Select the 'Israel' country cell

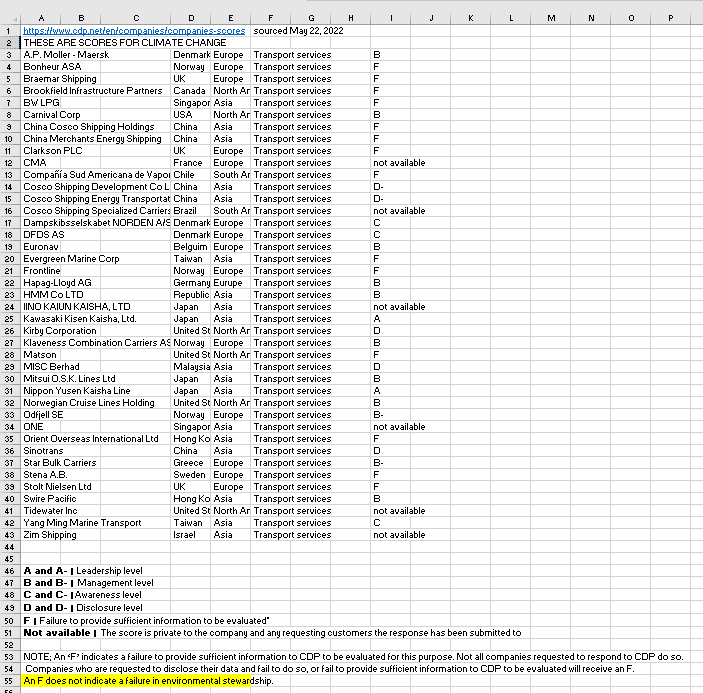[185, 535]
